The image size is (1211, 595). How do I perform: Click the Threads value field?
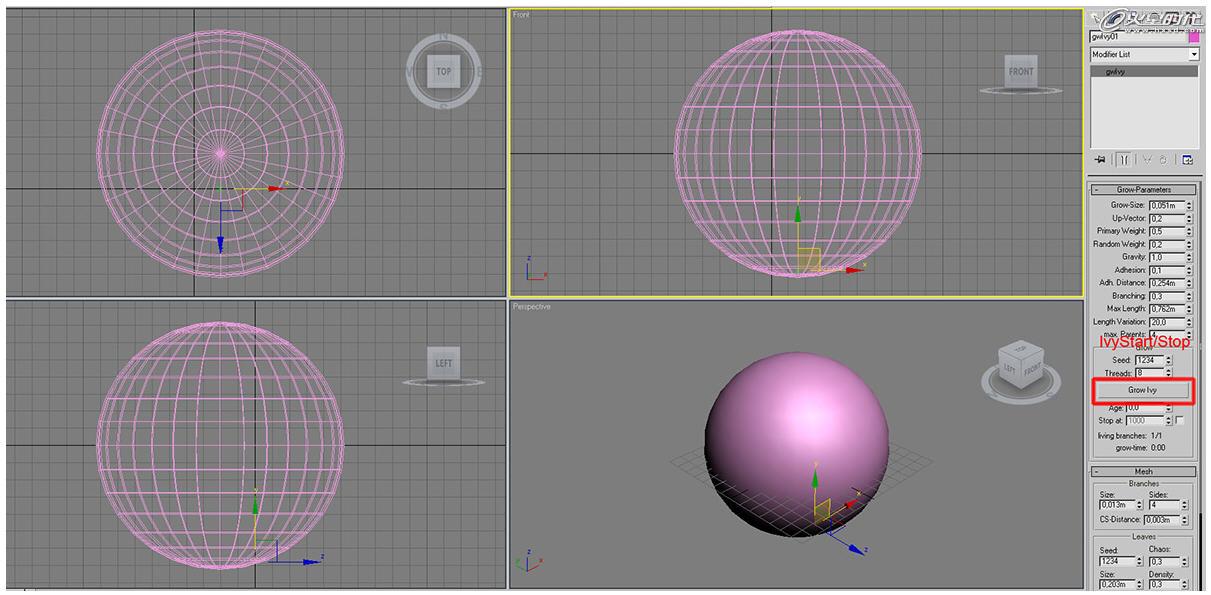pyautogui.click(x=1149, y=373)
